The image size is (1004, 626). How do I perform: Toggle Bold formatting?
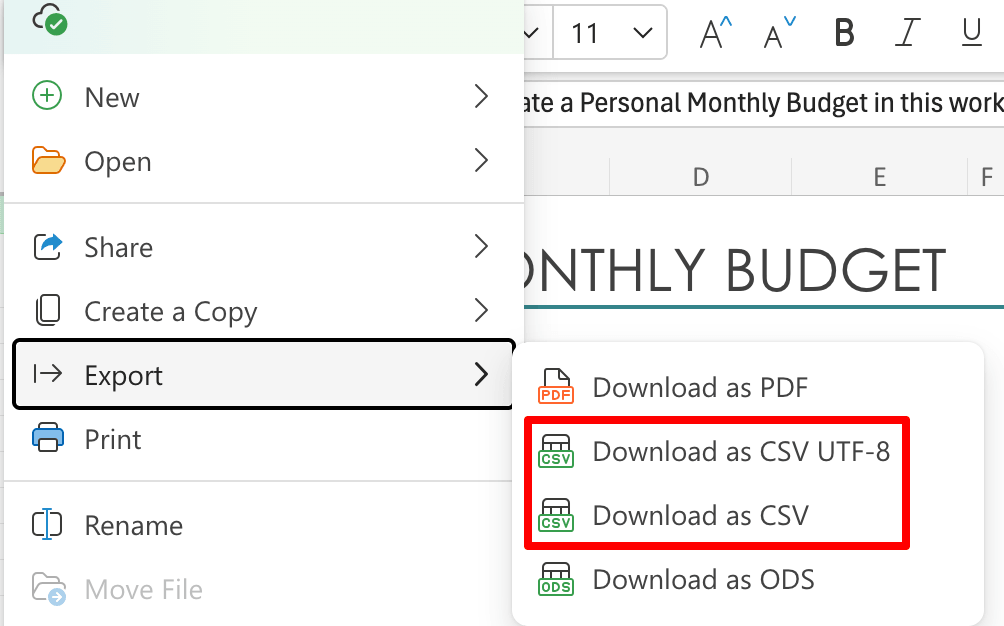(x=843, y=33)
